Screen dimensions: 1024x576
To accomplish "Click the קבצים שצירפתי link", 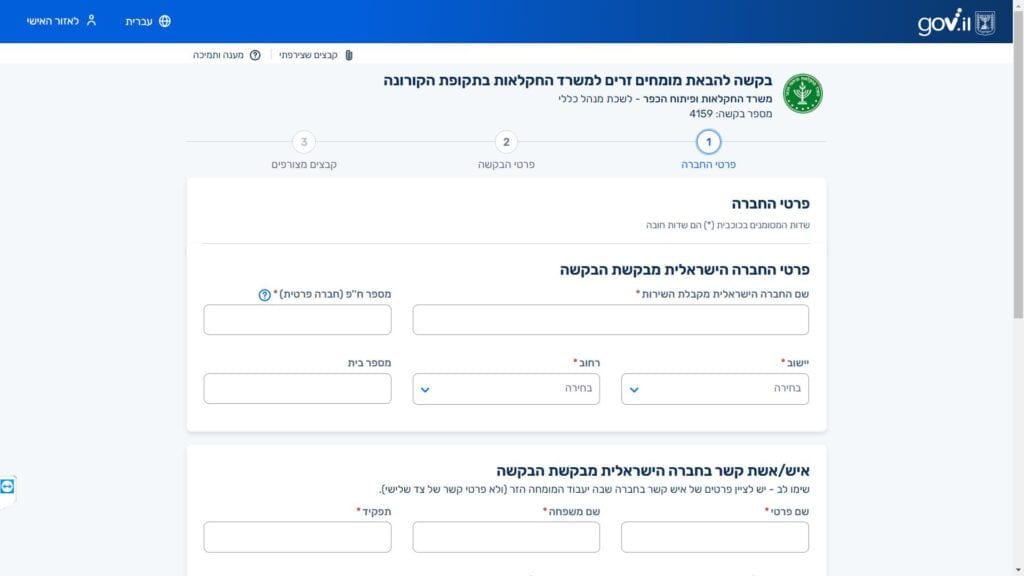I will [308, 56].
